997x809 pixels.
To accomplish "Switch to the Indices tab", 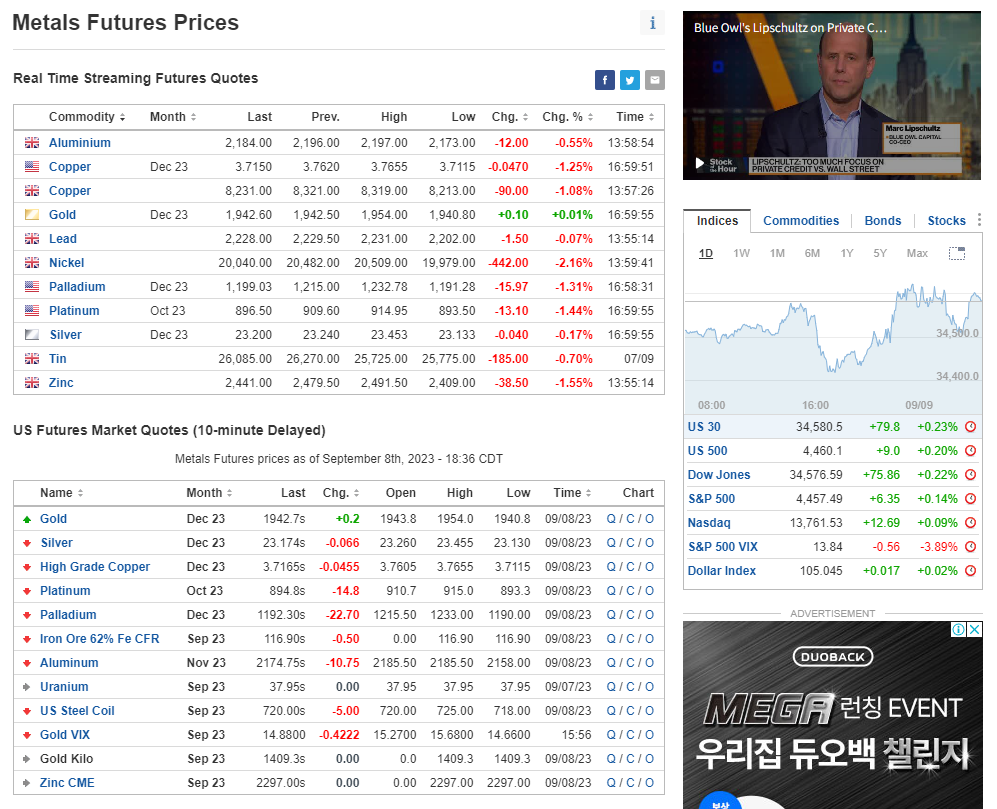I will click(717, 221).
